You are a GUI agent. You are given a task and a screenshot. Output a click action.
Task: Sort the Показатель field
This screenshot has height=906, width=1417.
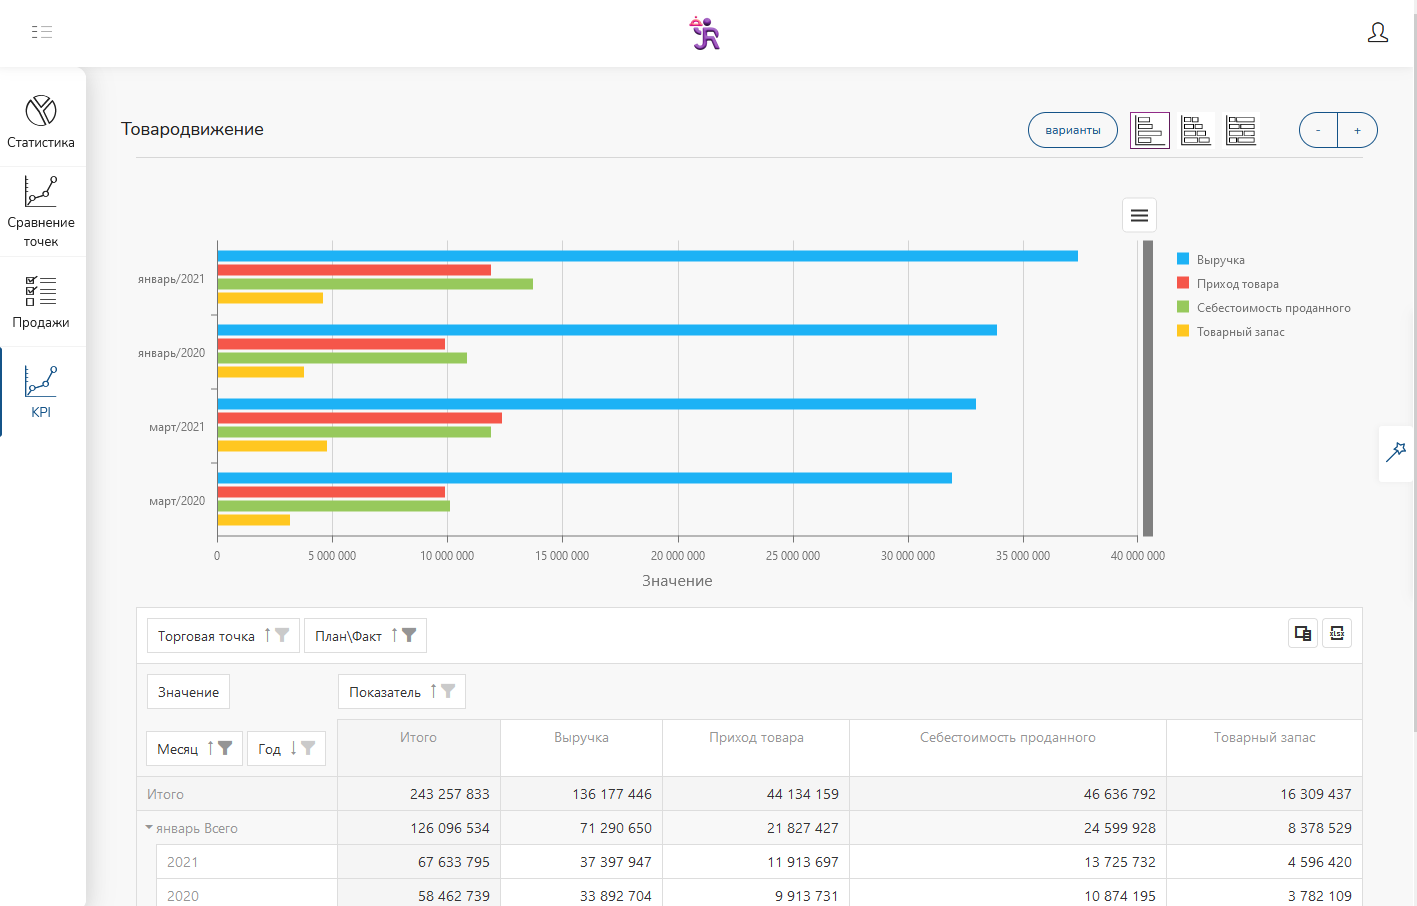[x=433, y=691]
